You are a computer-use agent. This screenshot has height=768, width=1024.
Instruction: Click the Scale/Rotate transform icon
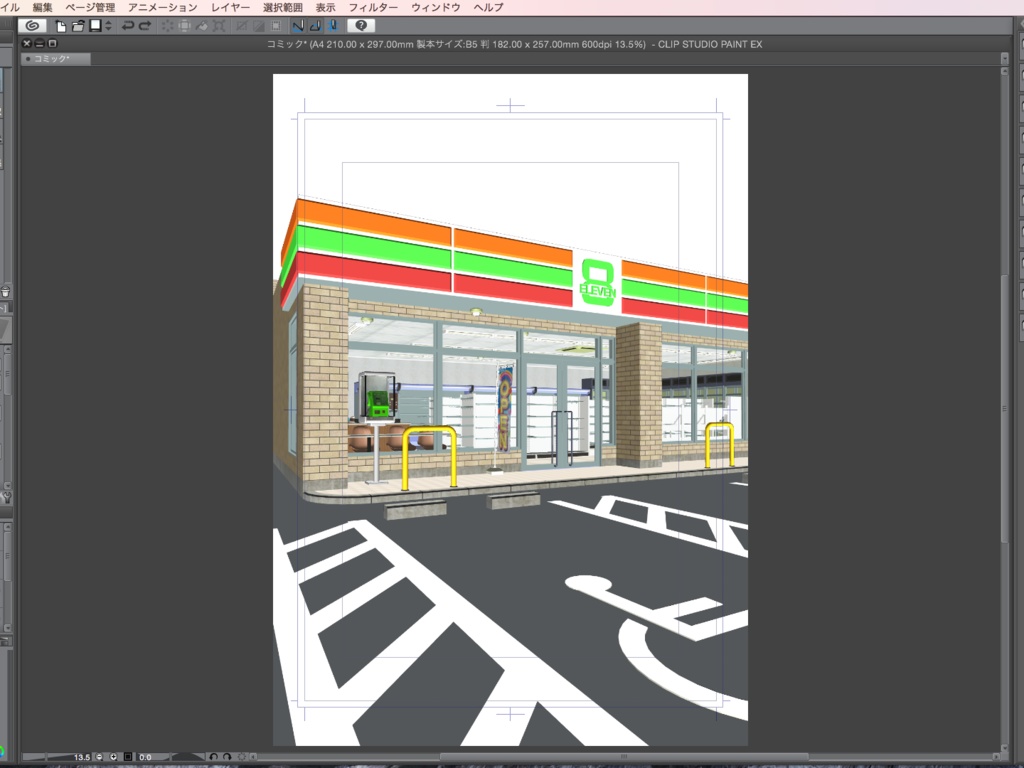click(219, 26)
